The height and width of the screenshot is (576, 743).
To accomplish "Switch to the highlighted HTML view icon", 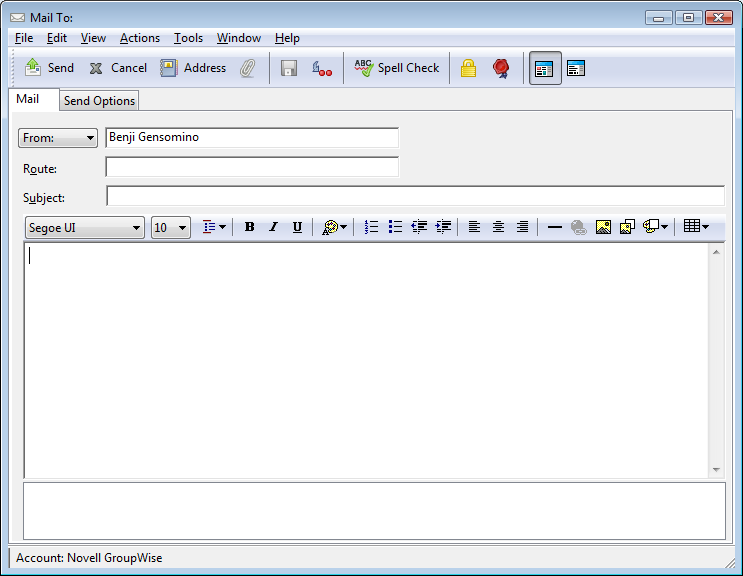I will click(x=544, y=68).
